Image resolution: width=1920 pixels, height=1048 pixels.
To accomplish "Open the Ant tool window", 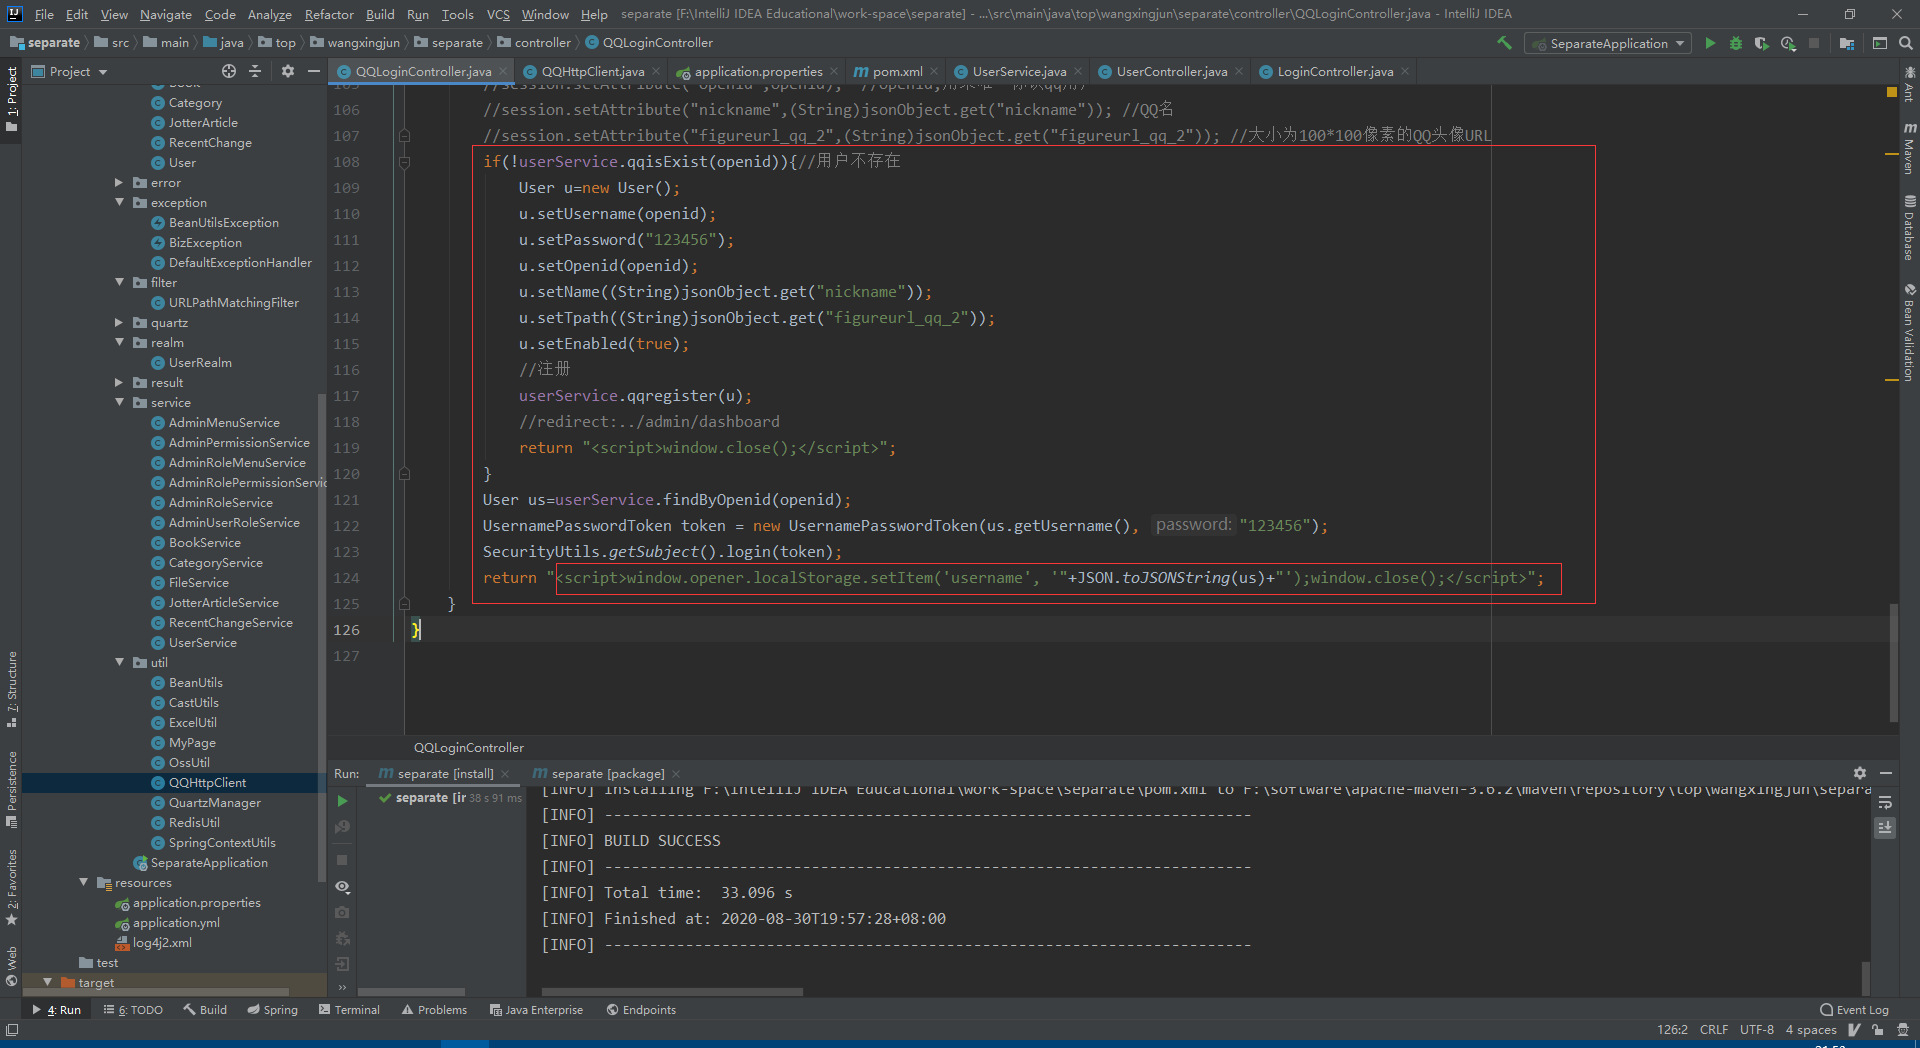I will pos(1909,84).
